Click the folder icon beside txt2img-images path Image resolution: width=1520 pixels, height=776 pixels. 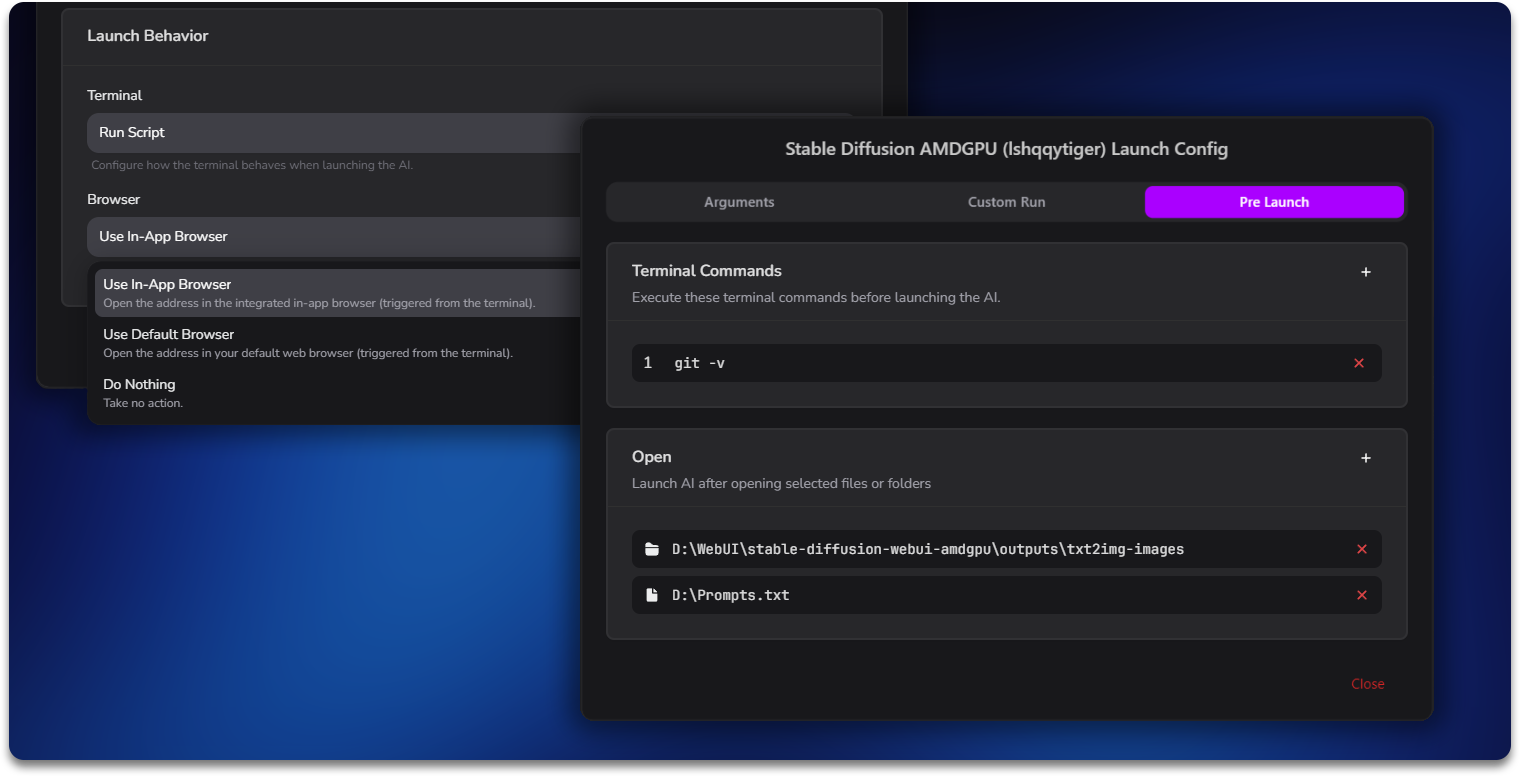(652, 549)
